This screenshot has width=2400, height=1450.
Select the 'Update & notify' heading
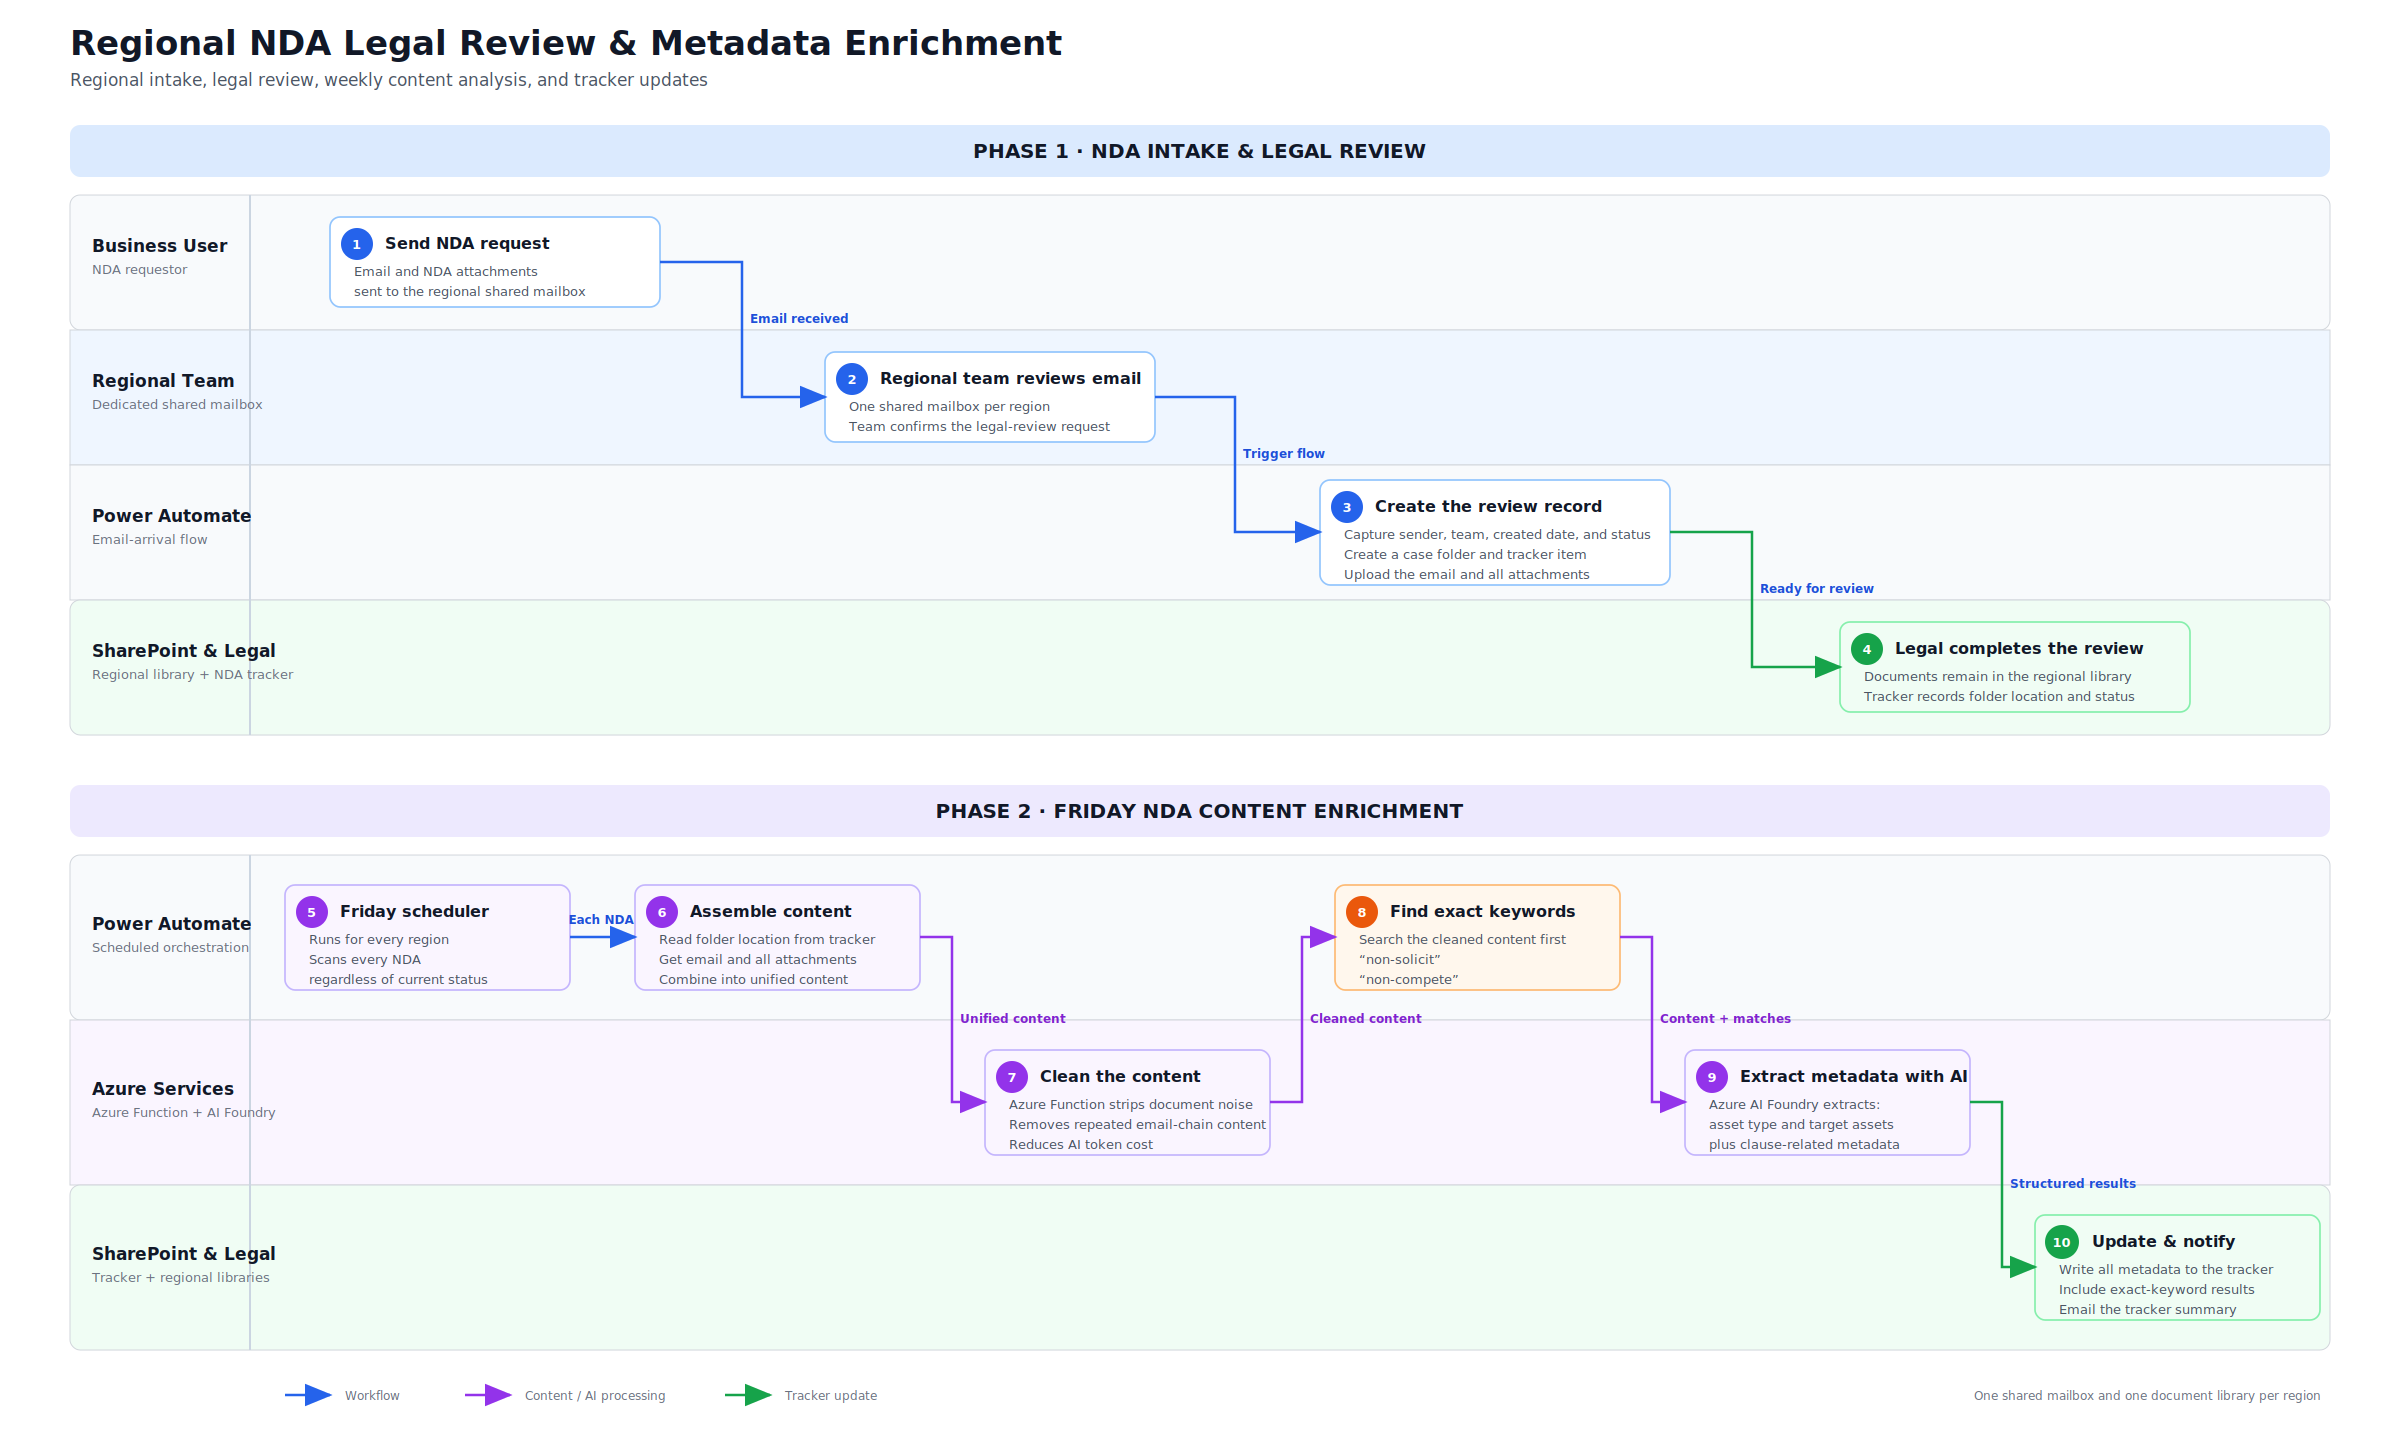[x=2163, y=1241]
